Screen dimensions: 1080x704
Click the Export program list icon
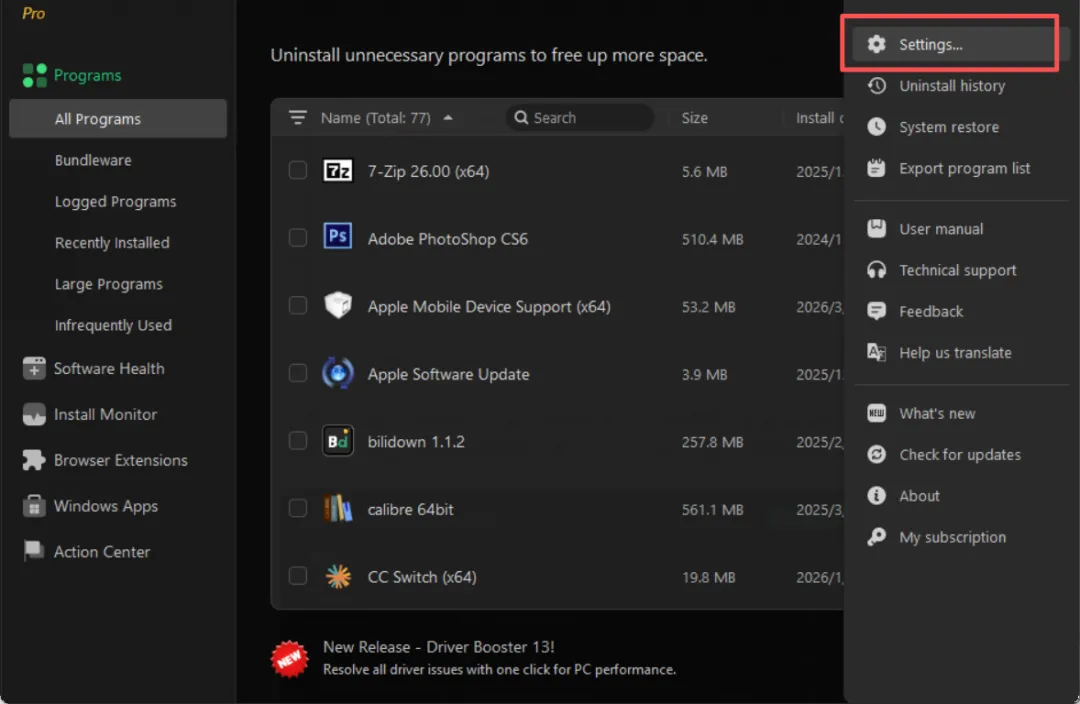coord(876,168)
